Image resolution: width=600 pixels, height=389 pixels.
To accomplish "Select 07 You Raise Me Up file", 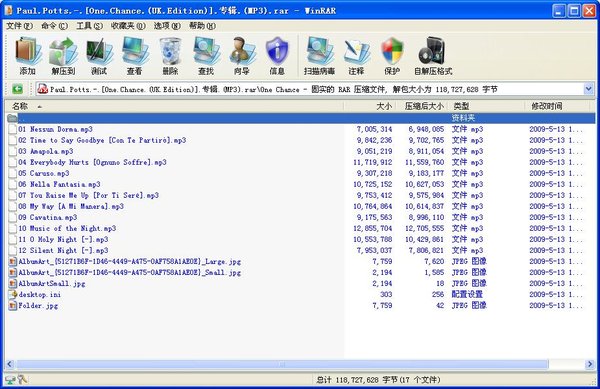I will [x=88, y=195].
